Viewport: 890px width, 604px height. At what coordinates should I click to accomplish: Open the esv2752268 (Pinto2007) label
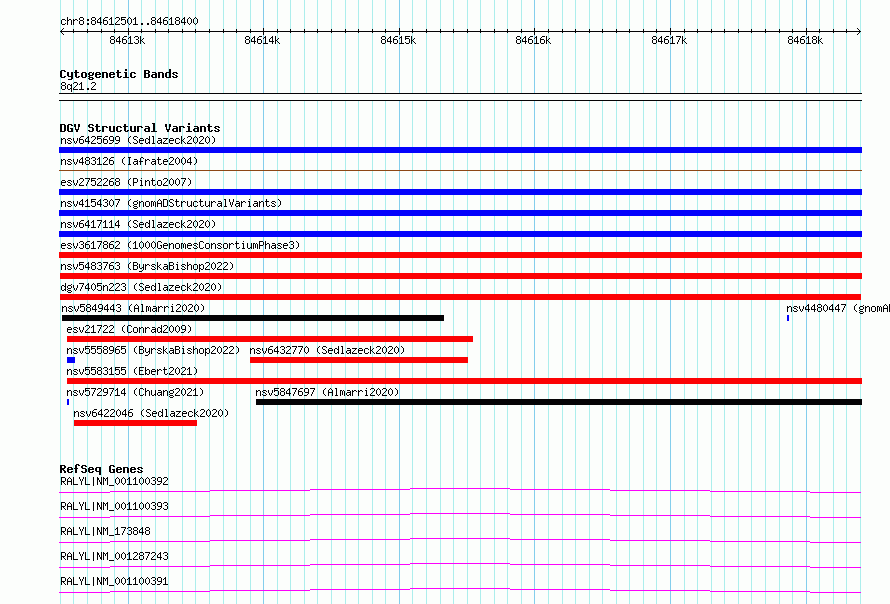point(126,182)
